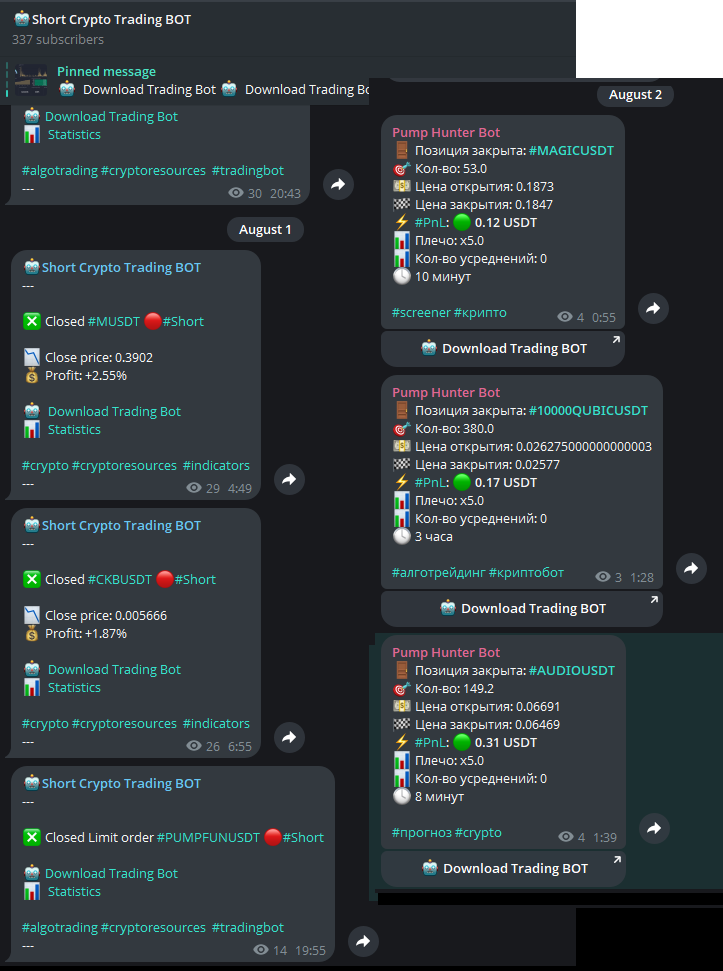Forward the CKBUSDT closed short message
The width and height of the screenshot is (723, 971).
[289, 738]
